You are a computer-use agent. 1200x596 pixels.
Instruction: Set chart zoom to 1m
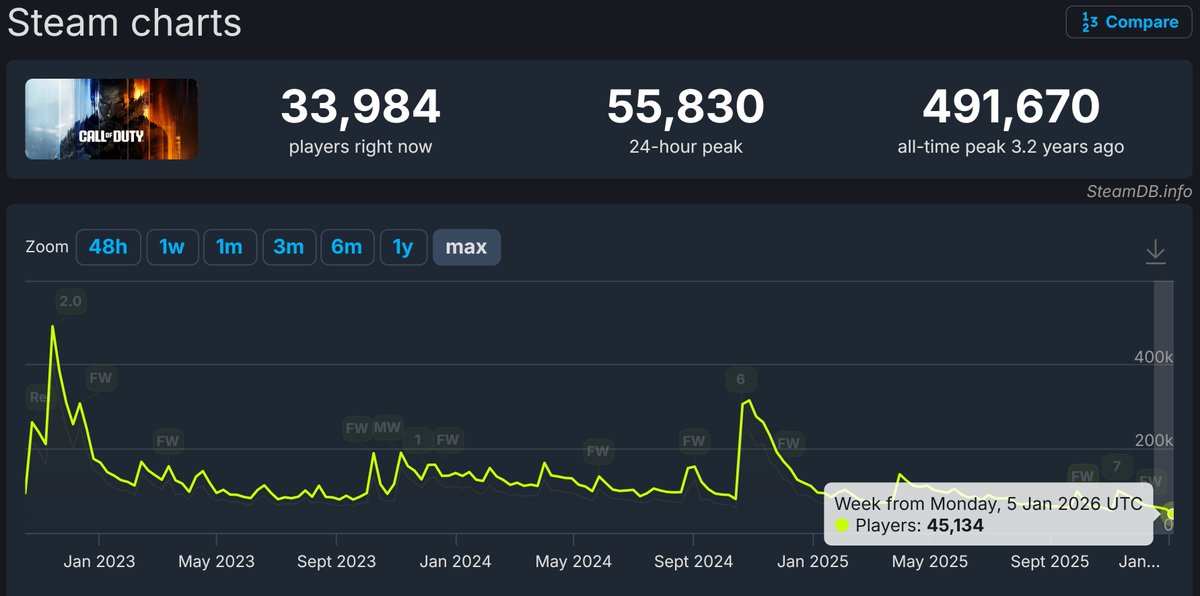coord(230,247)
